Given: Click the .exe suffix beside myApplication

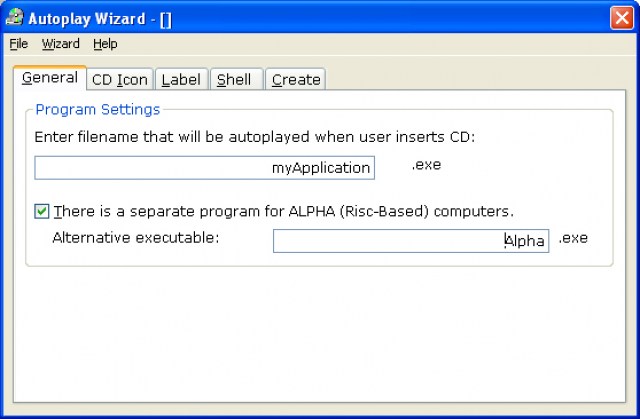Looking at the screenshot, I should pyautogui.click(x=426, y=165).
